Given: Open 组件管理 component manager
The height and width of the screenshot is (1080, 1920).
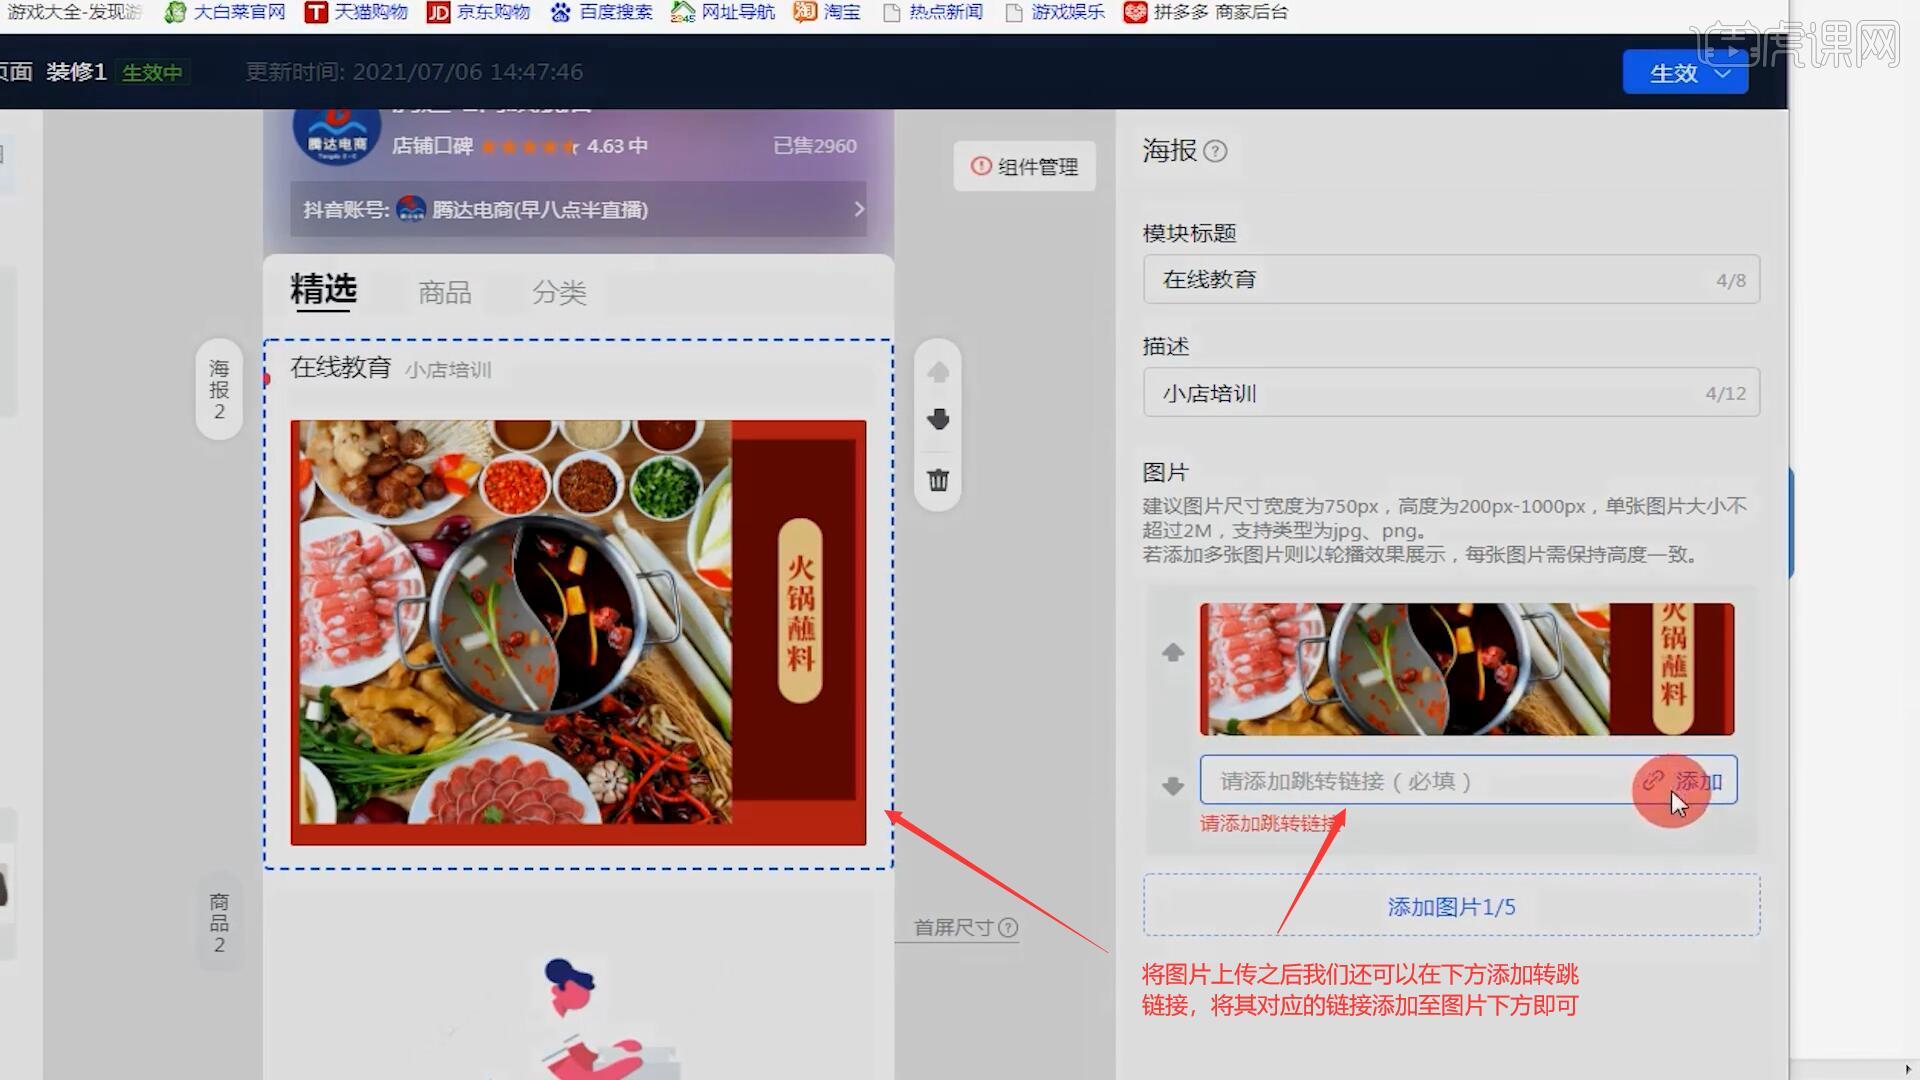Looking at the screenshot, I should tap(1025, 167).
